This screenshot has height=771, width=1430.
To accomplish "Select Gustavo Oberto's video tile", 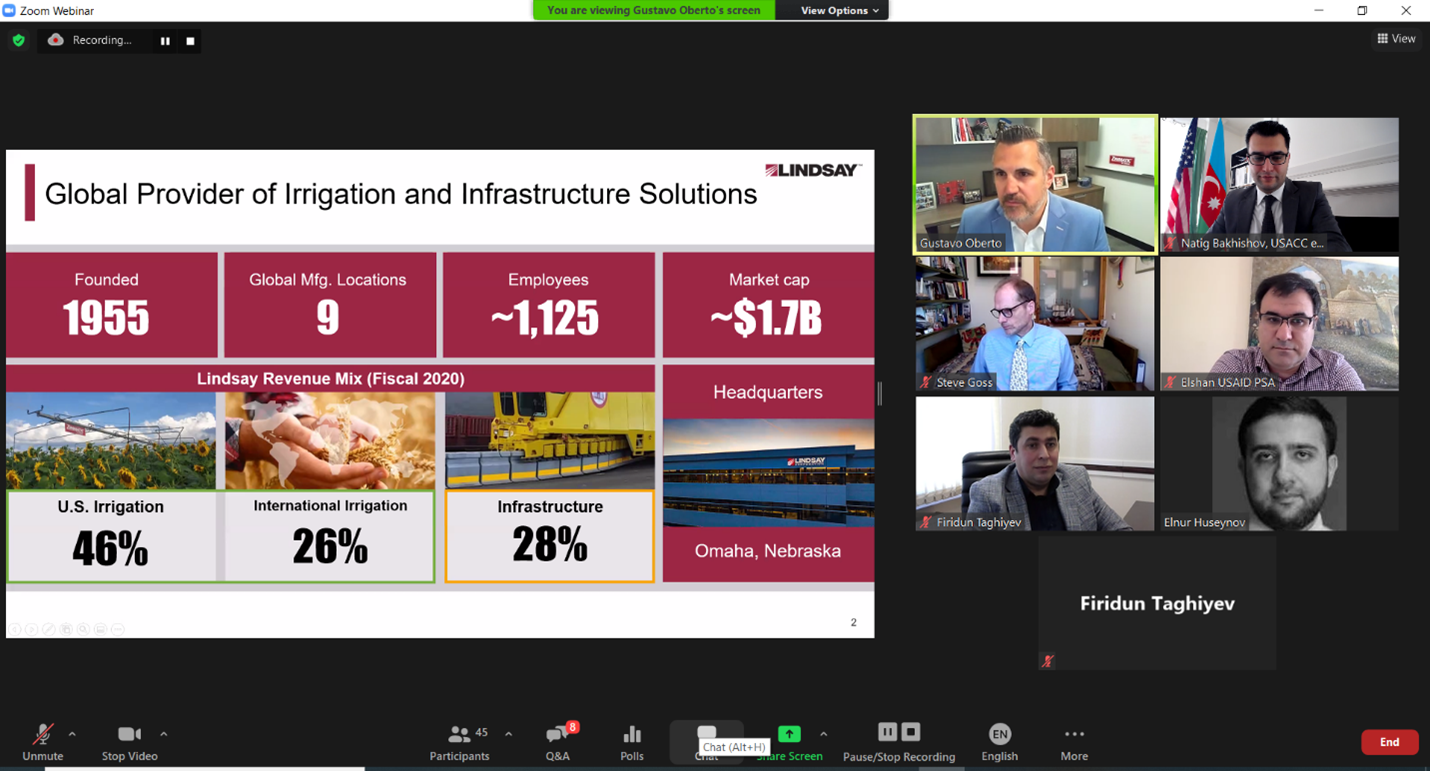I will click(x=1035, y=184).
